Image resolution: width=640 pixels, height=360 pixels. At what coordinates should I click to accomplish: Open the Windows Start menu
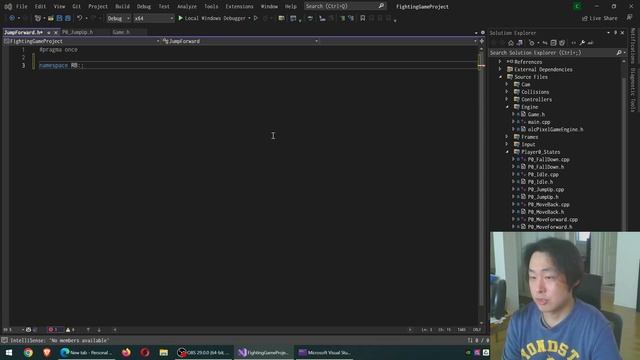tap(9, 352)
